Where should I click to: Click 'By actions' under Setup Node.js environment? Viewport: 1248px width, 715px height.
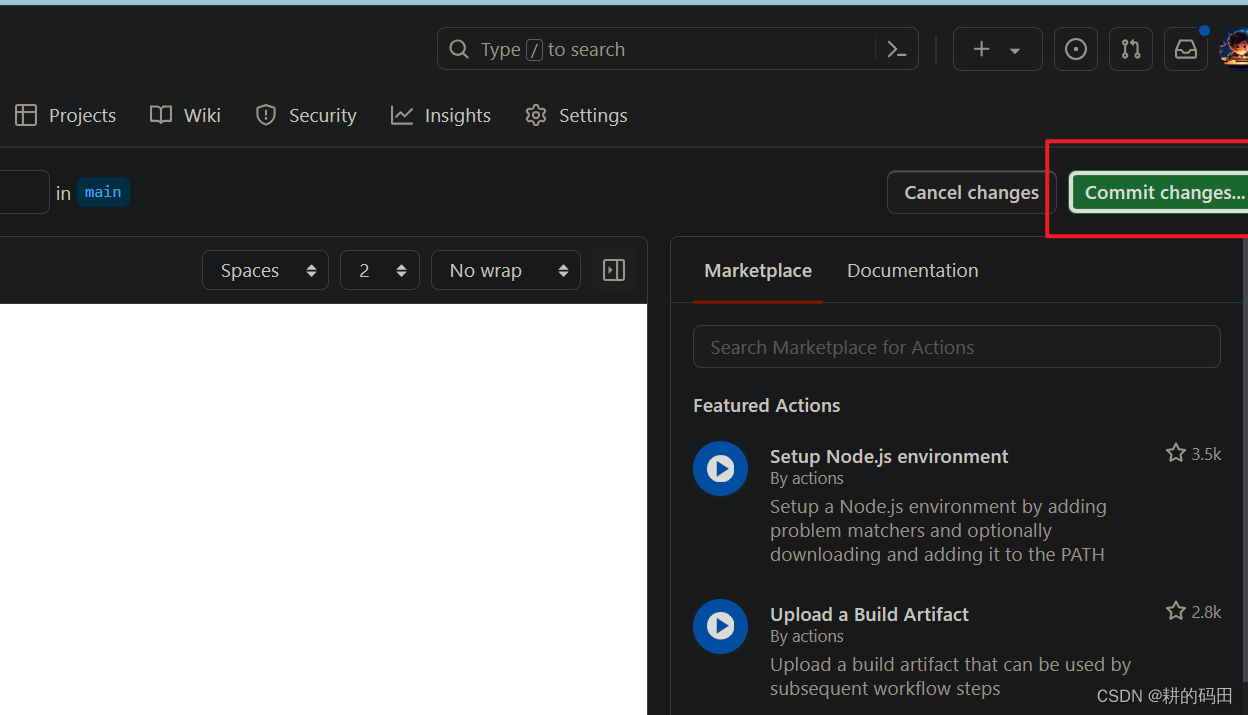coord(807,478)
